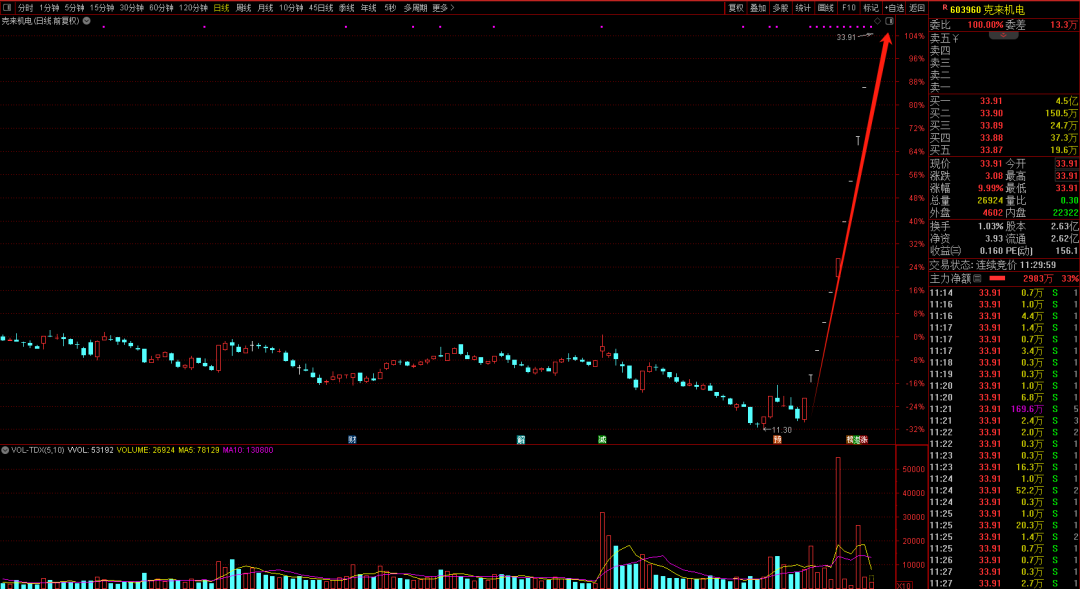Select the 5秒 period
The width and height of the screenshot is (1080, 589).
[x=391, y=8]
